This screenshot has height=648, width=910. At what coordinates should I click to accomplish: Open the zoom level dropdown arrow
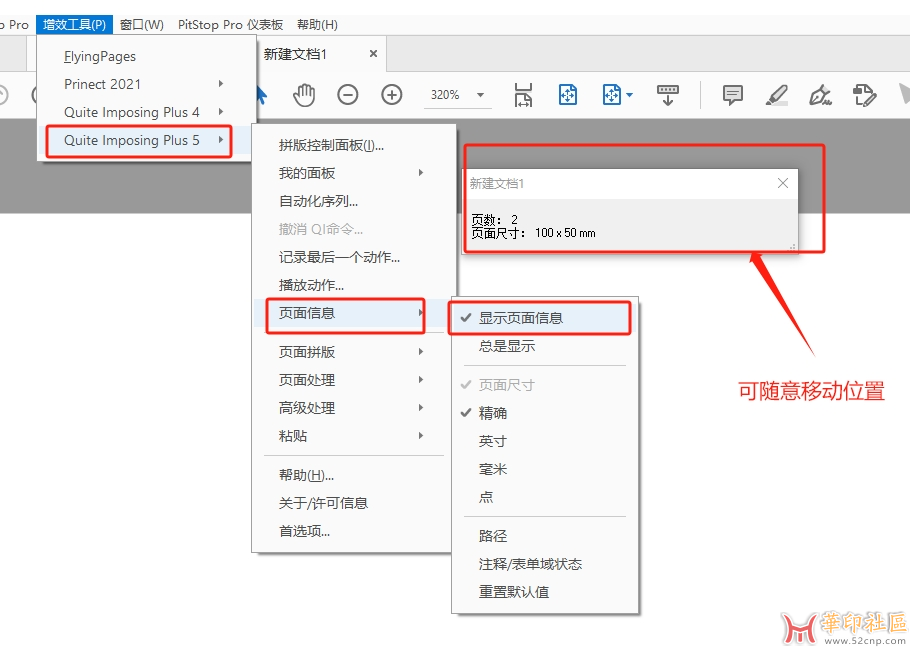point(481,95)
